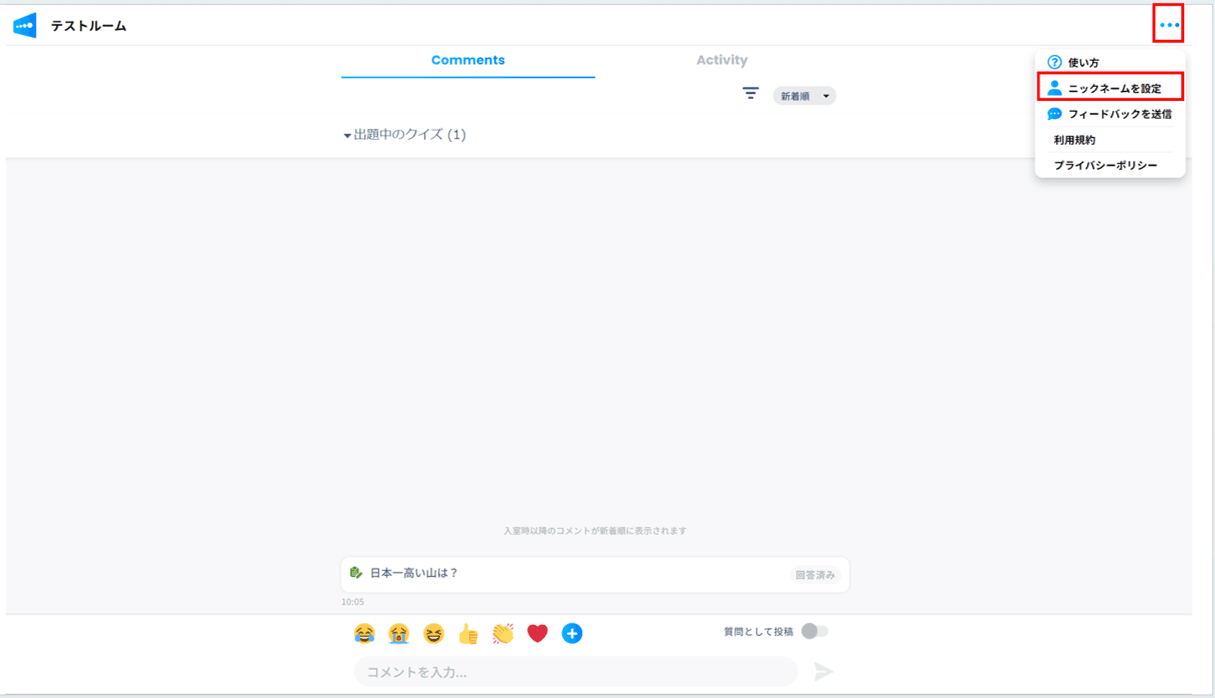Viewport: 1215px width, 698px height.
Task: Switch to the Activity tab
Action: pyautogui.click(x=722, y=60)
